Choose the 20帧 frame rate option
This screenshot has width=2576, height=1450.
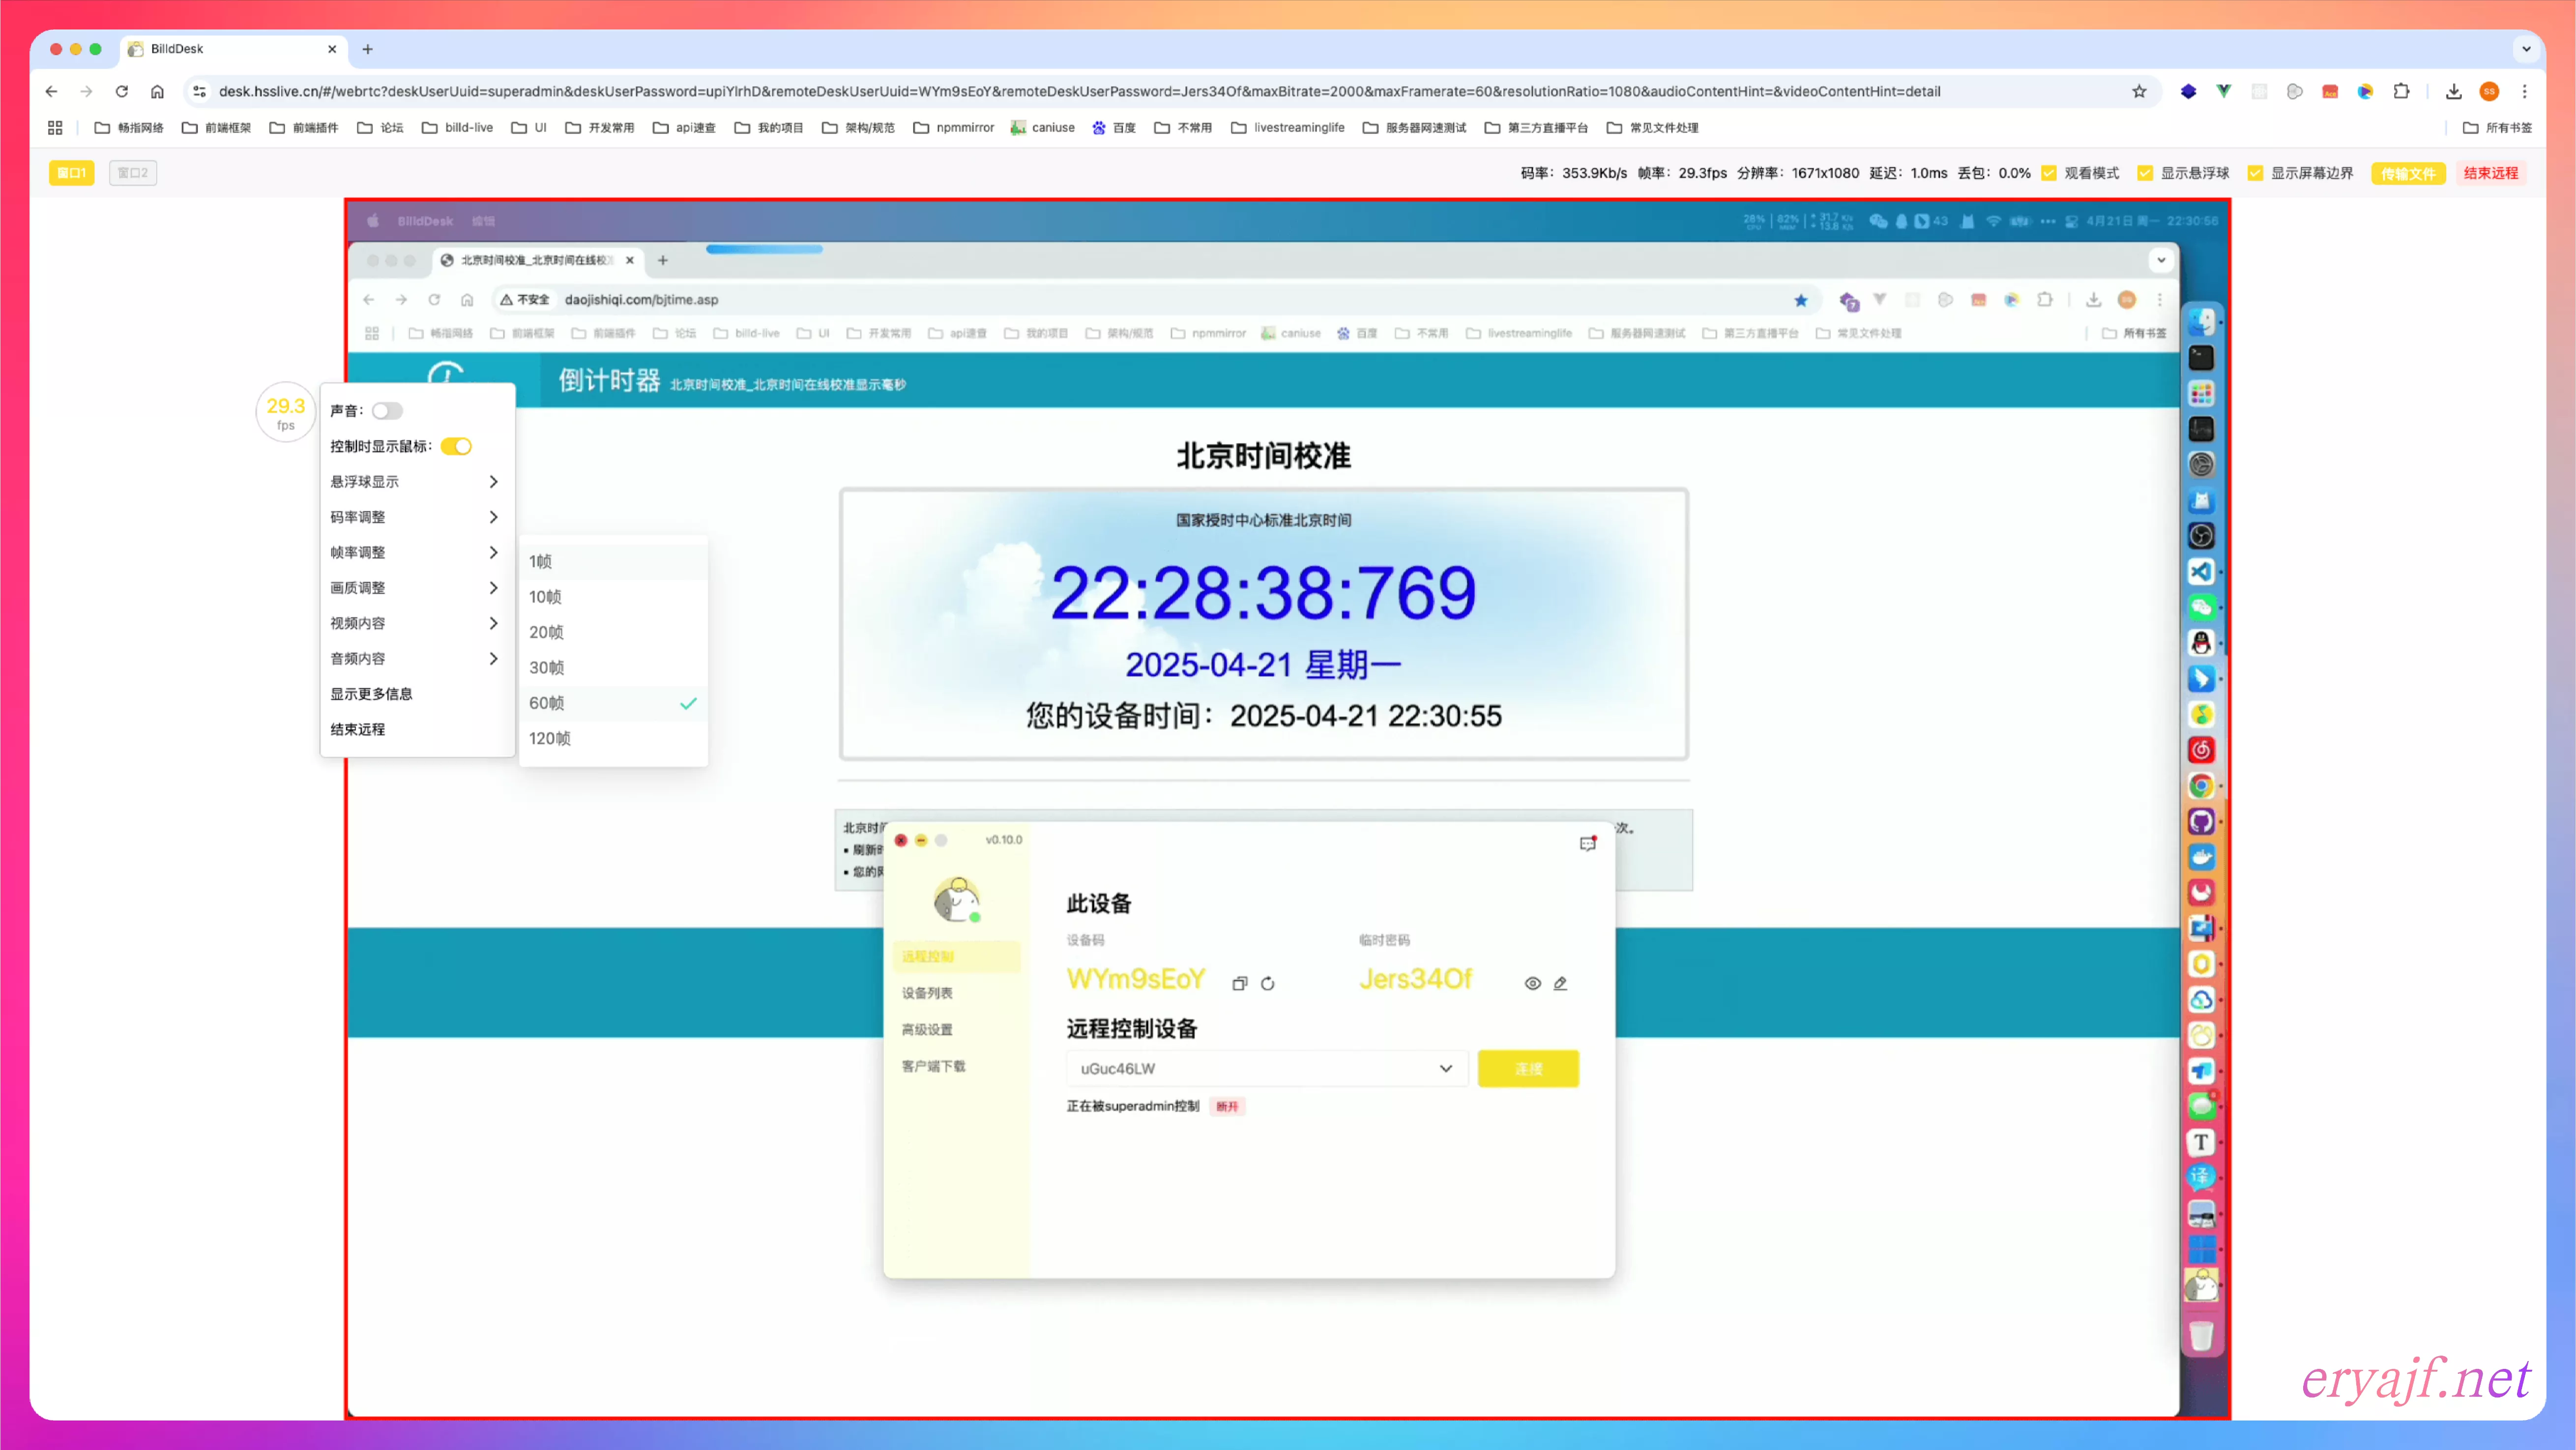613,632
